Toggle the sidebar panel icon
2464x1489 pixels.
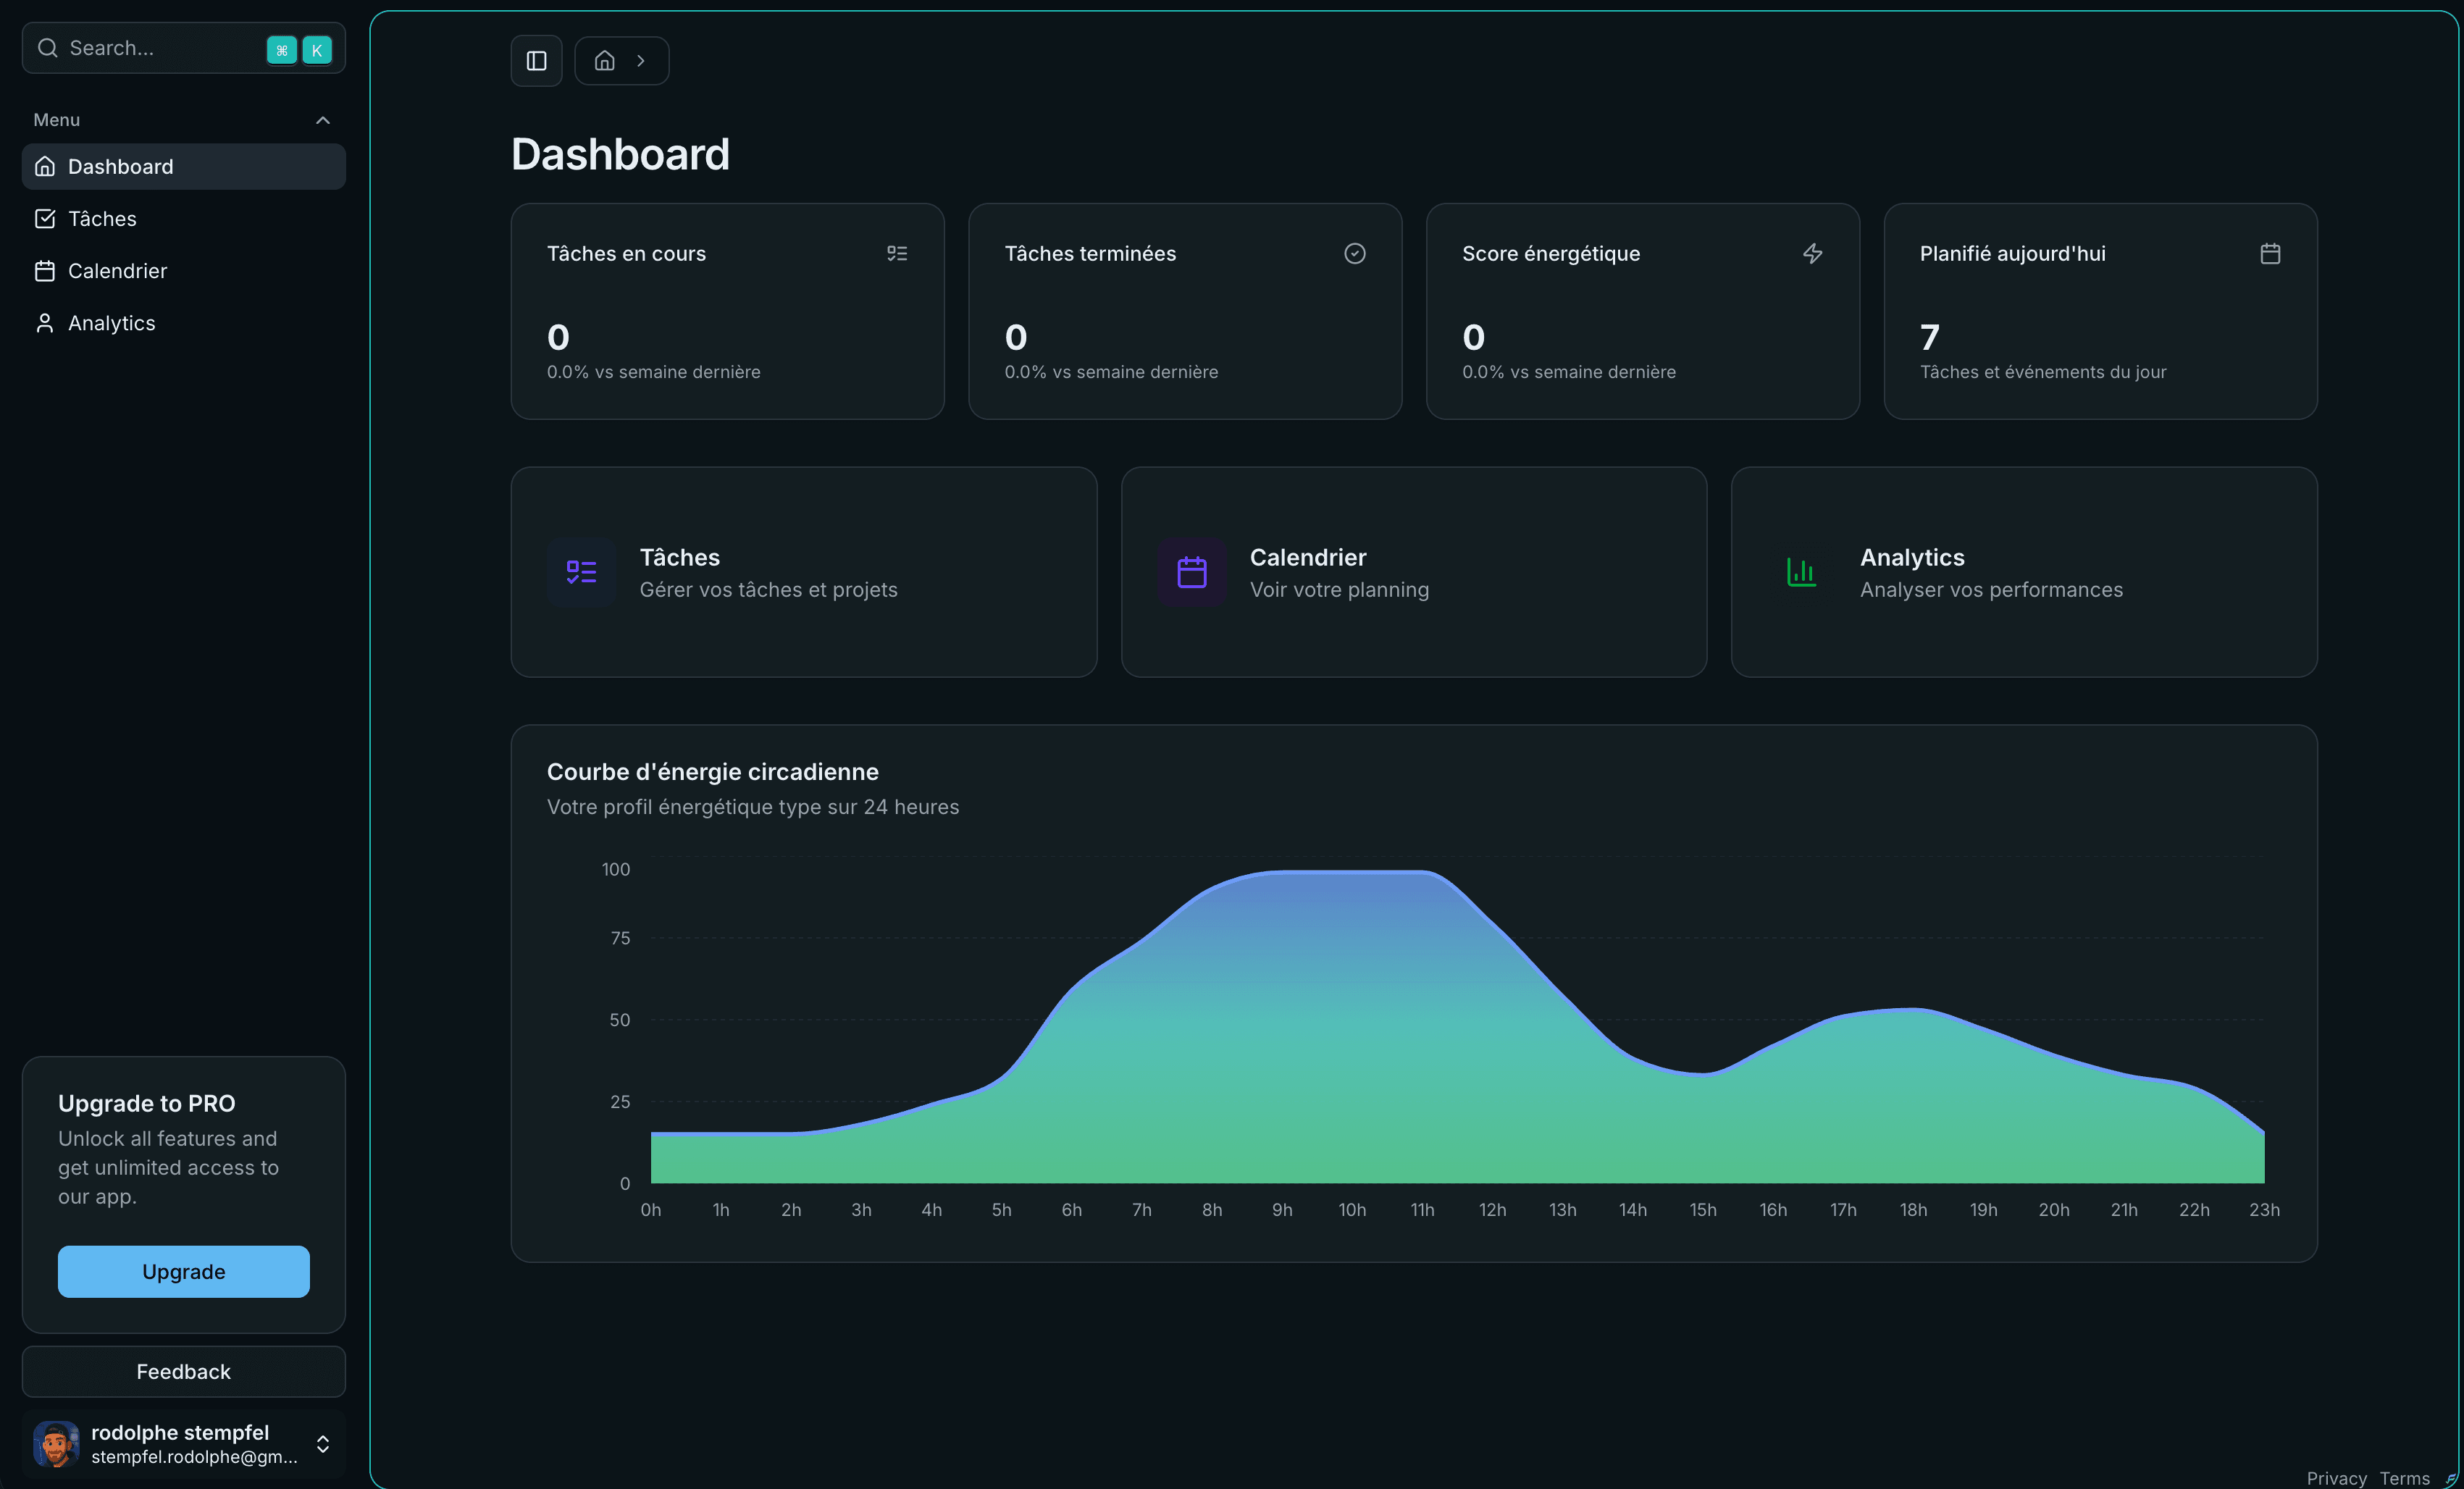(x=536, y=60)
